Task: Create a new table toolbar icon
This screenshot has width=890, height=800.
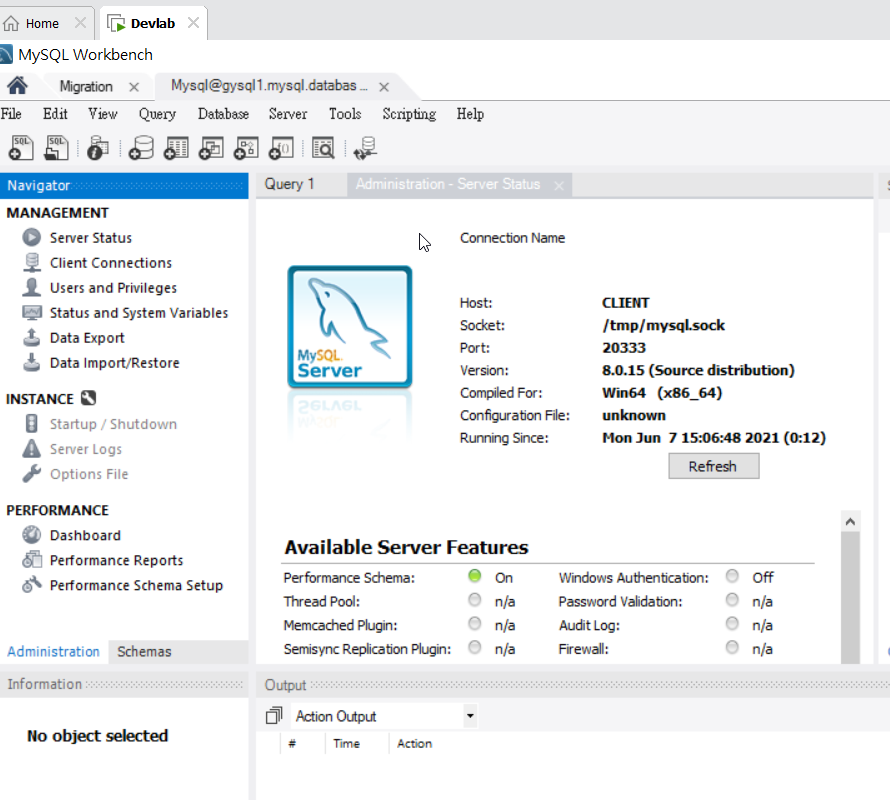Action: click(176, 148)
